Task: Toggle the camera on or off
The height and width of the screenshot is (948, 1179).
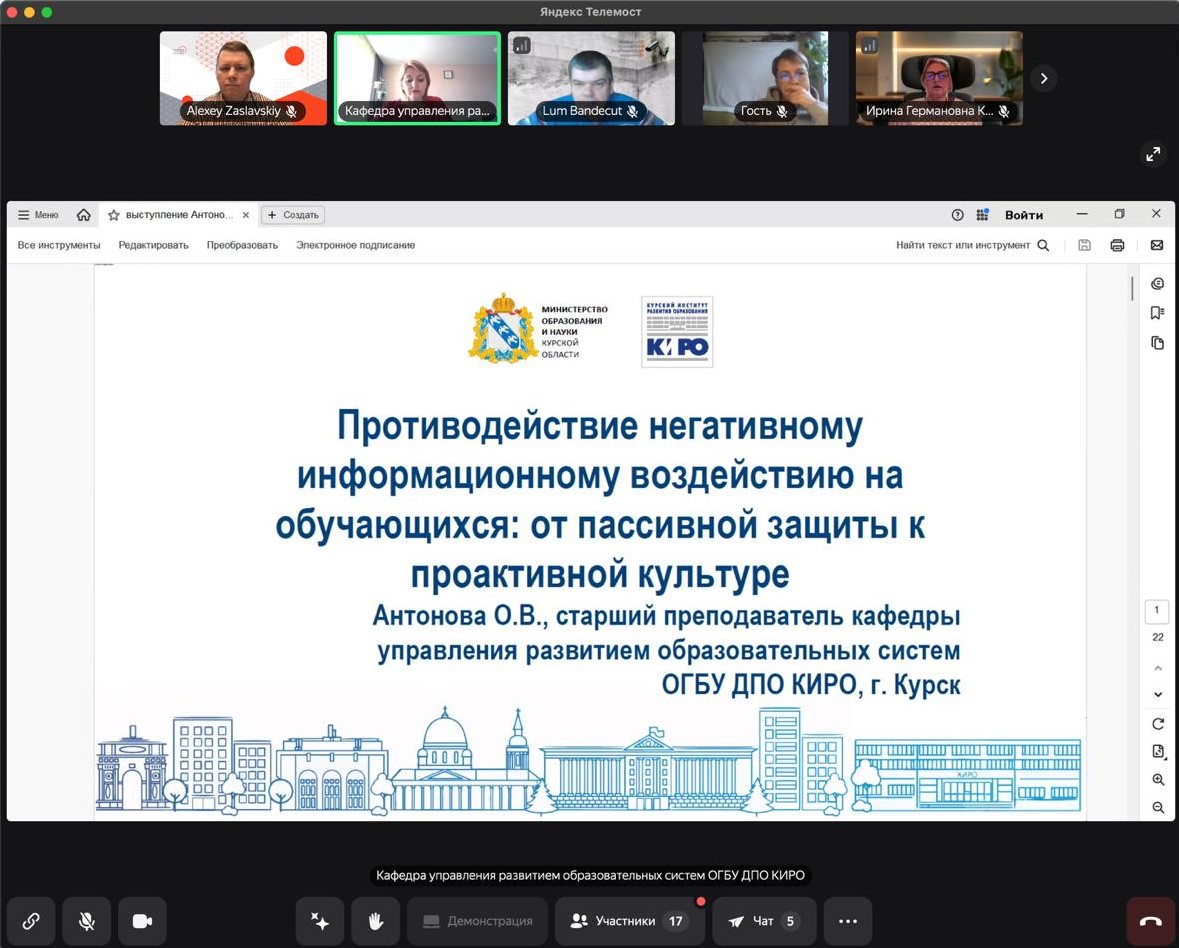Action: (x=142, y=921)
